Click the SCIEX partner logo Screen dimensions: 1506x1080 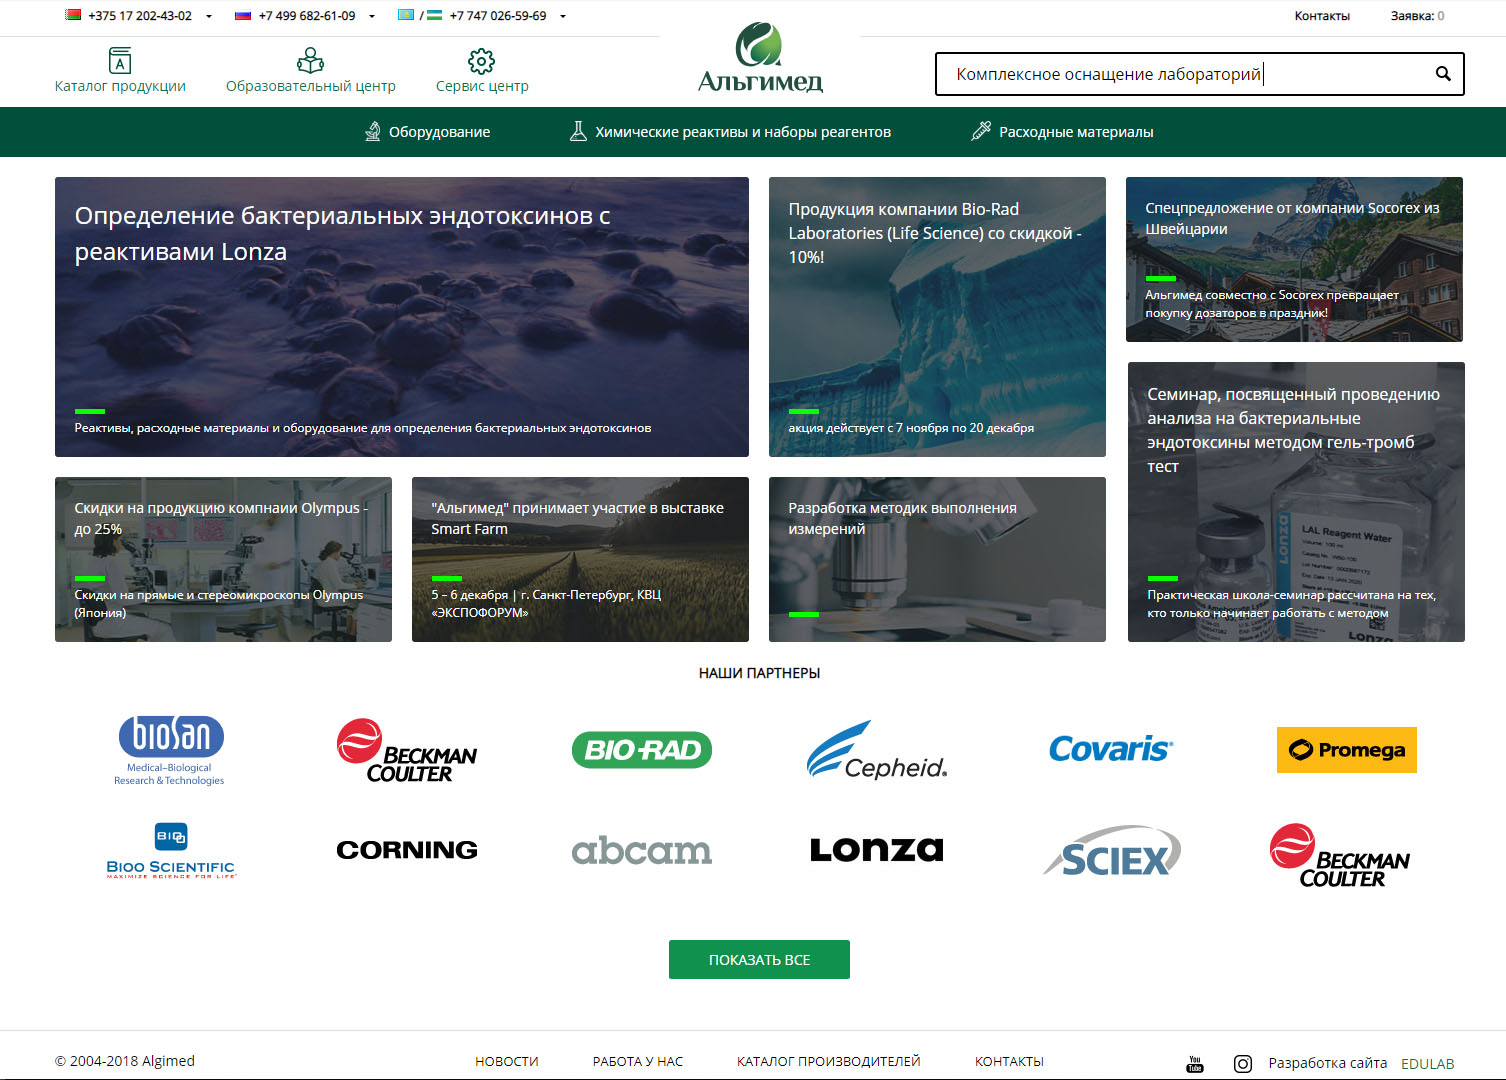tap(1112, 852)
